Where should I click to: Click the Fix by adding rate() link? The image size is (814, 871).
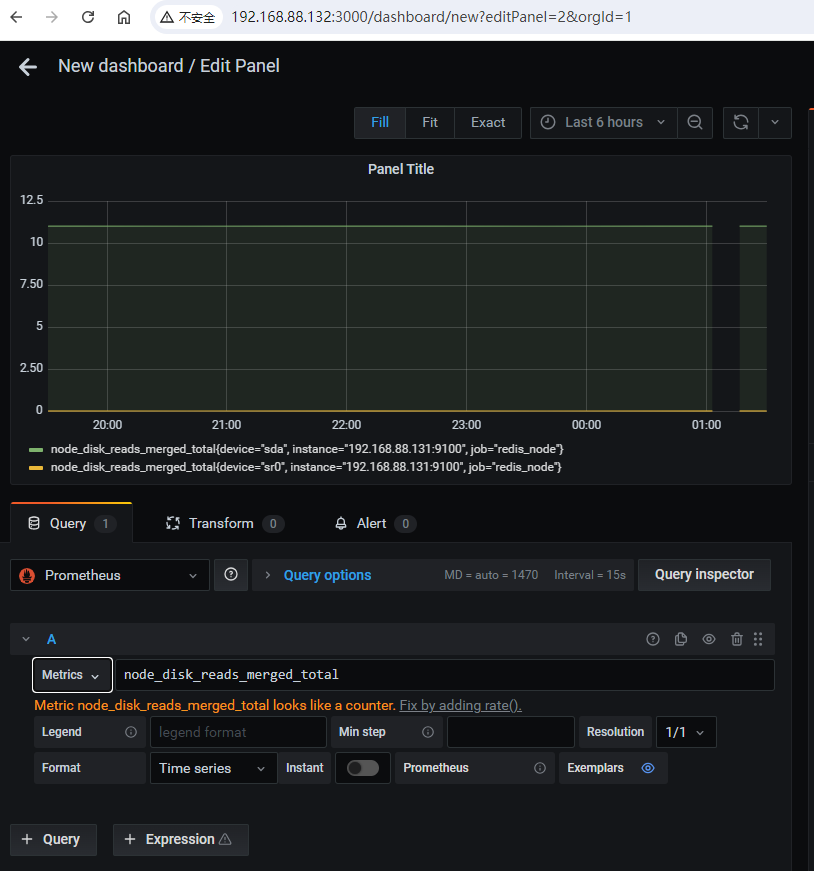coord(460,705)
